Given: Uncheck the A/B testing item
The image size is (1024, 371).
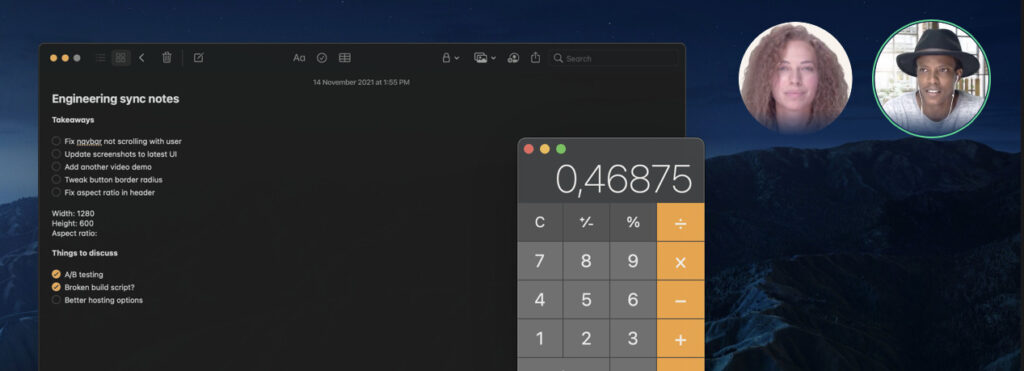Looking at the screenshot, I should click(x=56, y=274).
